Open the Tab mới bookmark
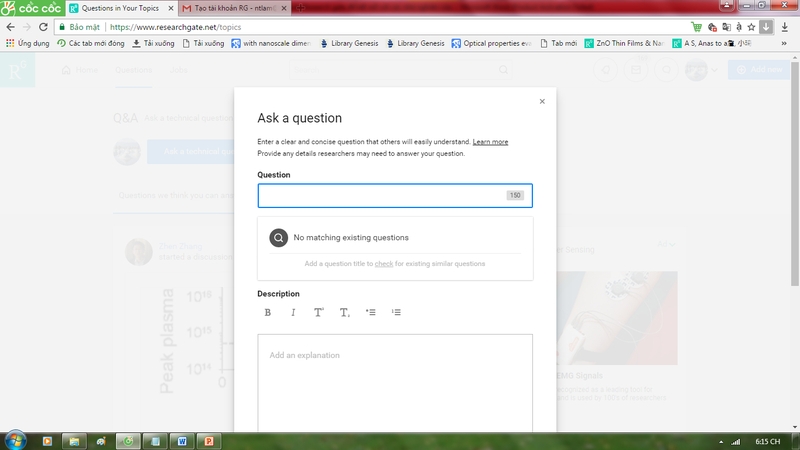 pos(559,43)
